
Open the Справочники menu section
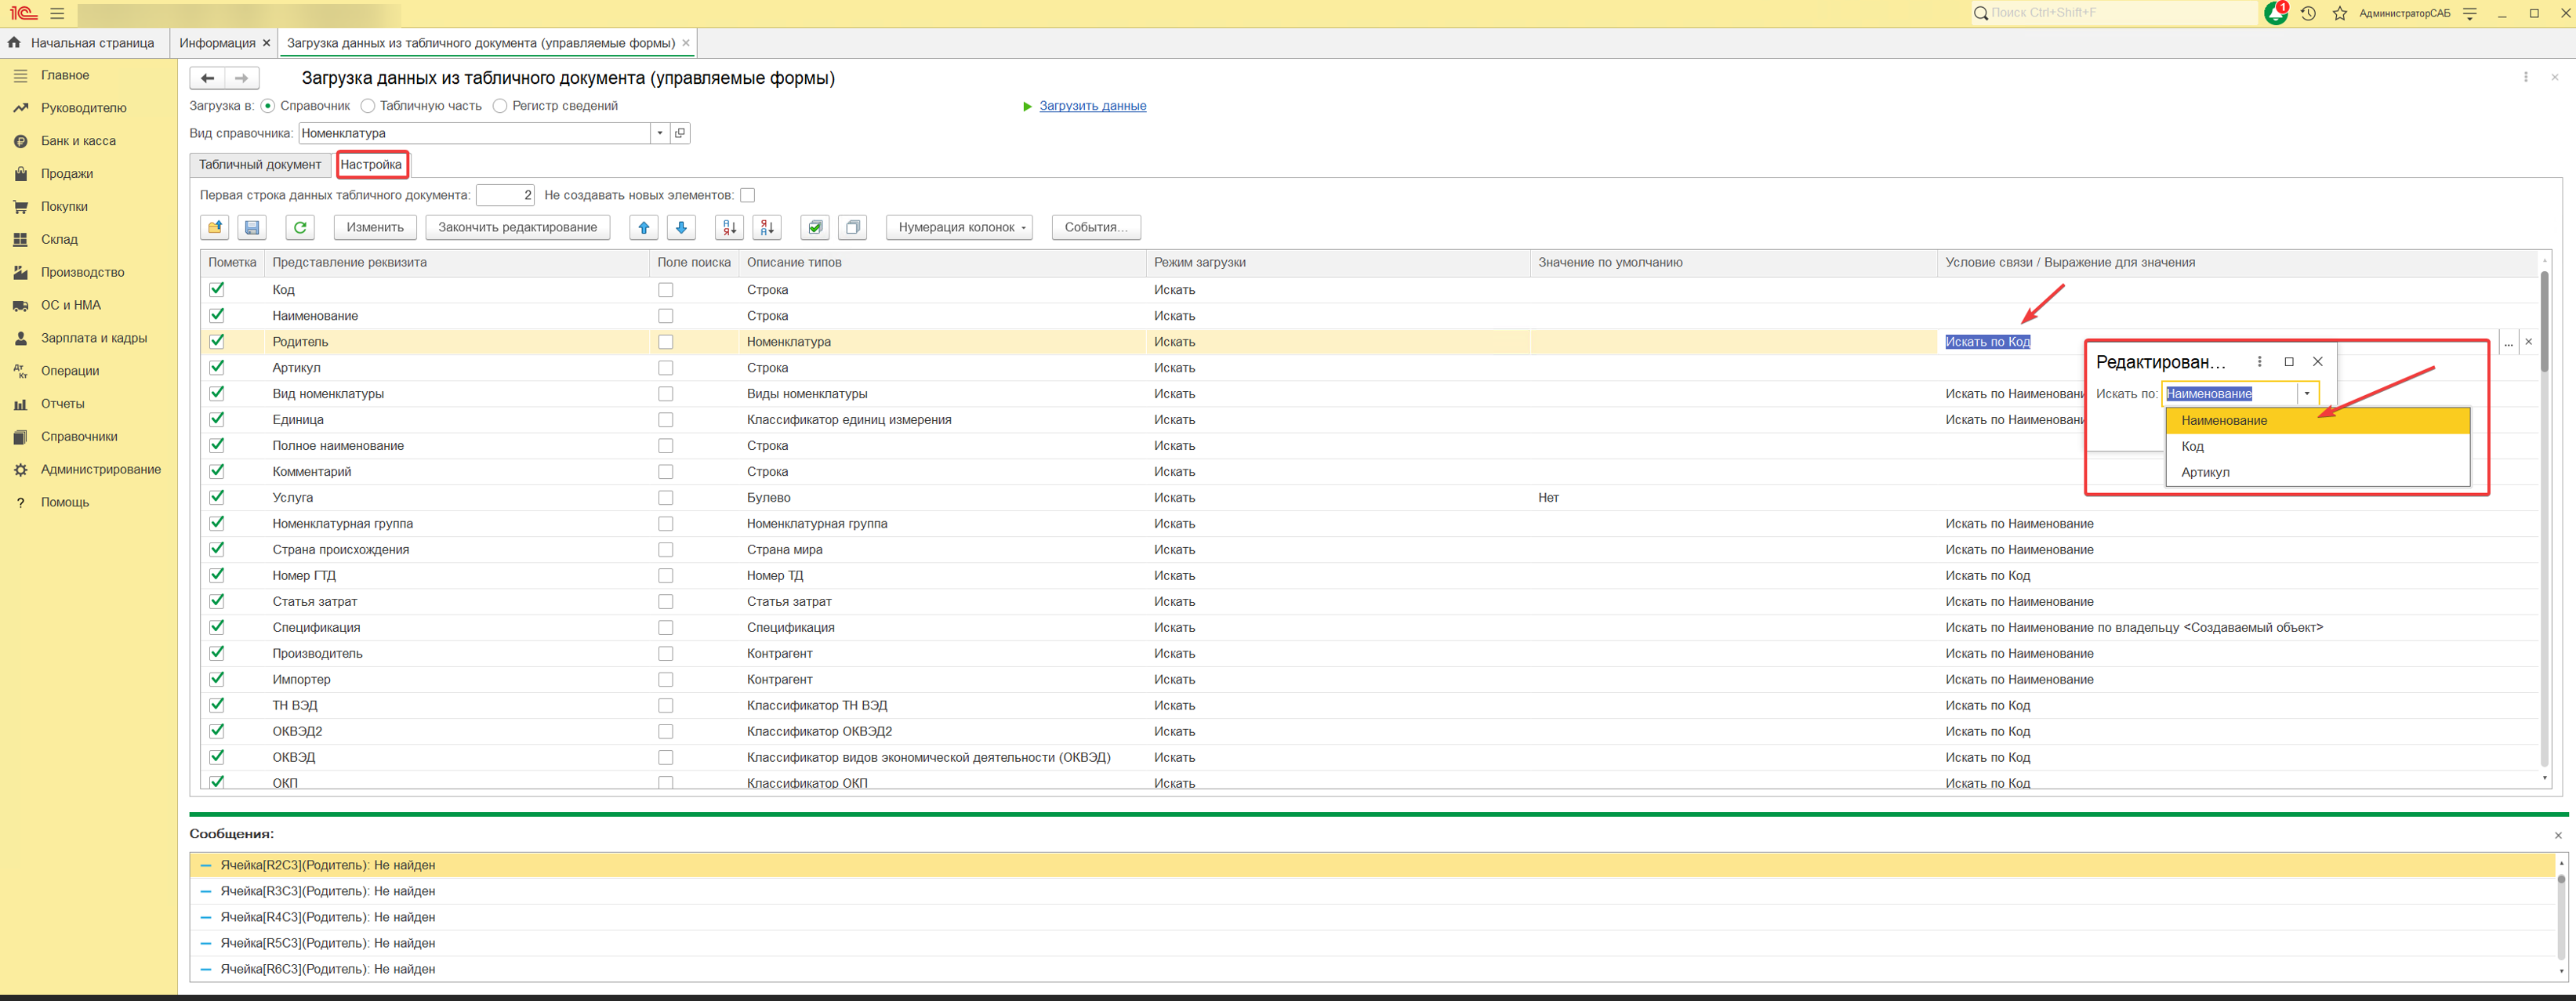point(79,437)
